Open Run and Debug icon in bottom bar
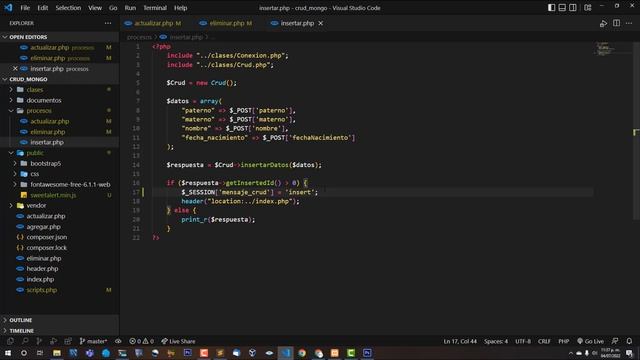The image size is (640, 360). (x=53, y=341)
